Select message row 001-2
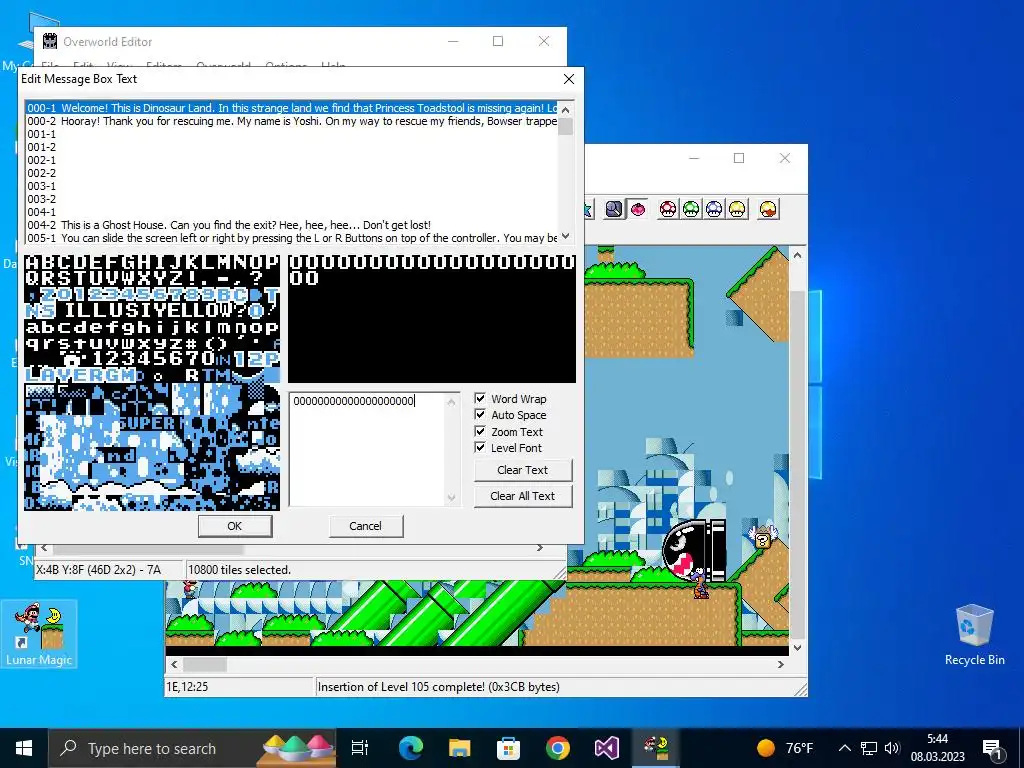The image size is (1024, 768). 292,148
